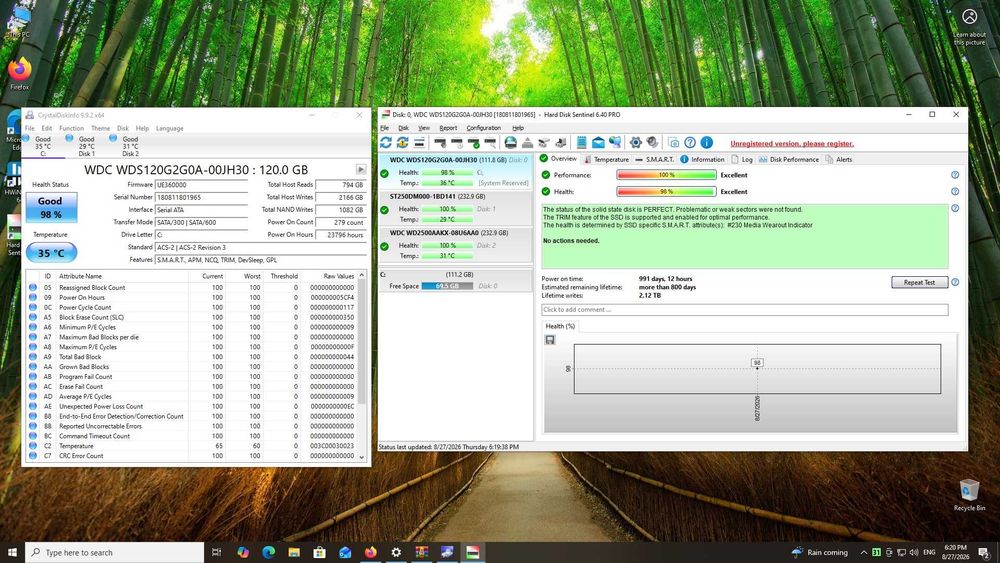Screen dimensions: 1000x563
Task: Click attribute list scrollbar down arrow
Action: (x=362, y=457)
